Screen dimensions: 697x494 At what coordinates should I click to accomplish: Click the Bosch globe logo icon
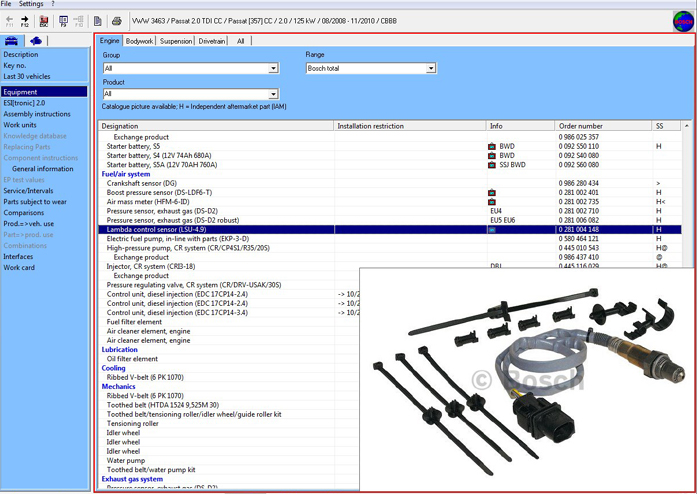coord(683,21)
